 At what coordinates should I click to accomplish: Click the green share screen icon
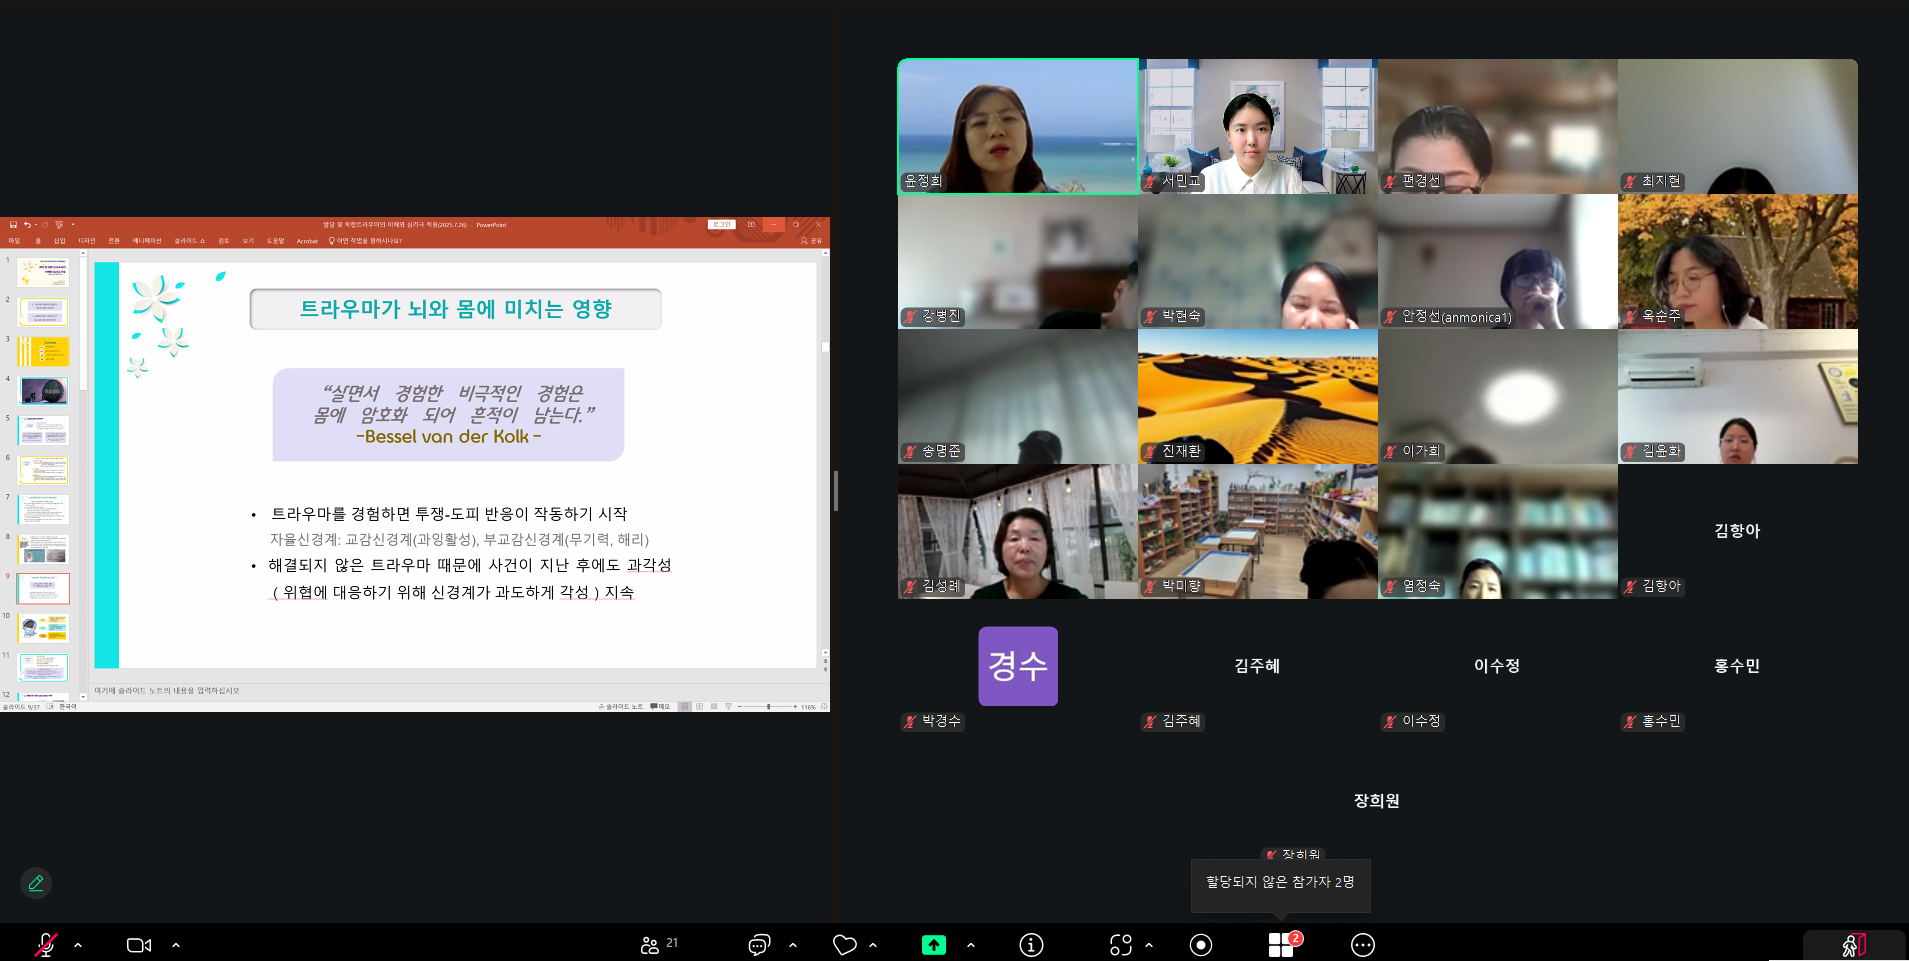click(933, 944)
